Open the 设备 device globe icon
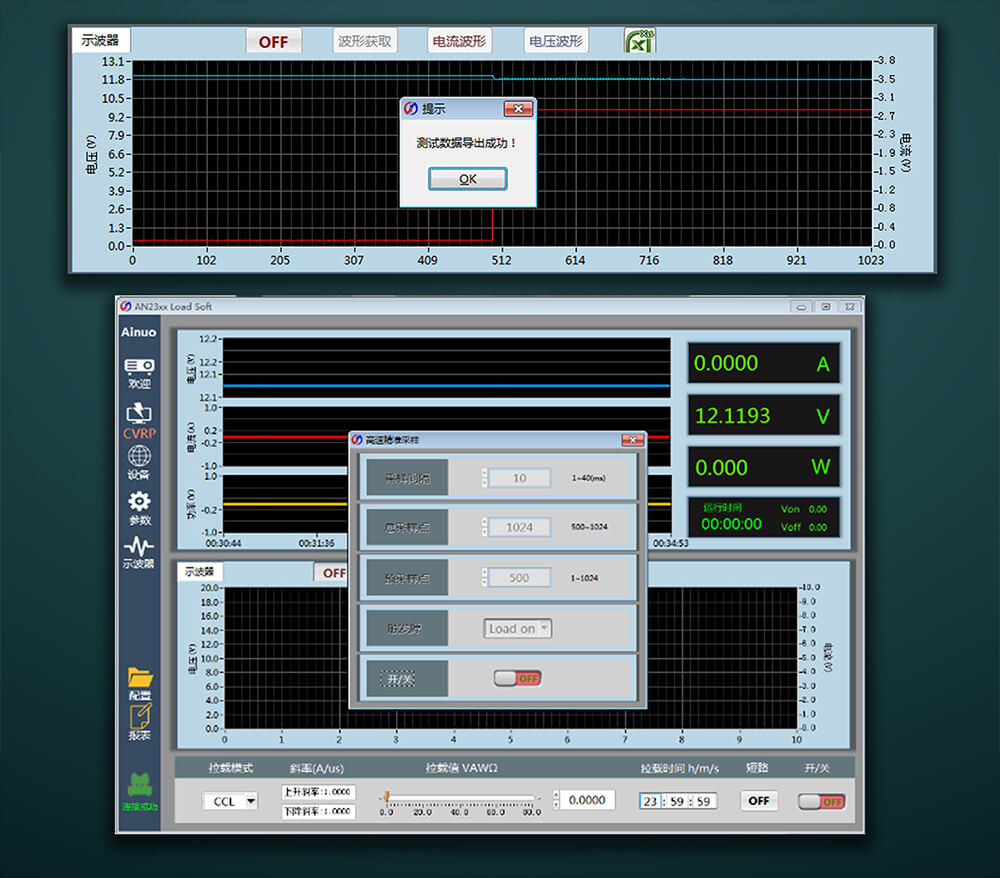The height and width of the screenshot is (878, 1000). point(139,462)
